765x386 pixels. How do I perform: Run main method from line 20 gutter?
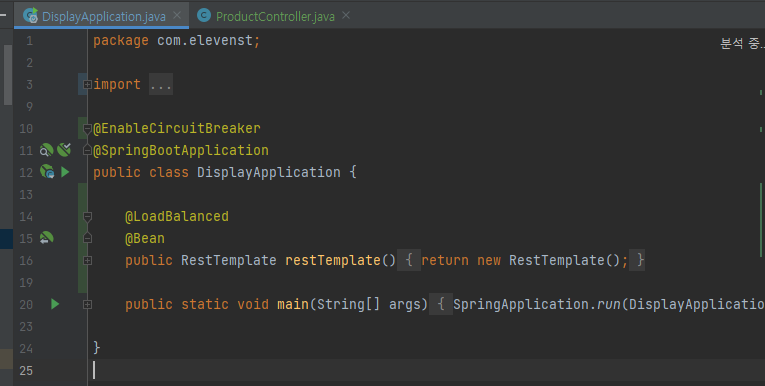click(55, 304)
